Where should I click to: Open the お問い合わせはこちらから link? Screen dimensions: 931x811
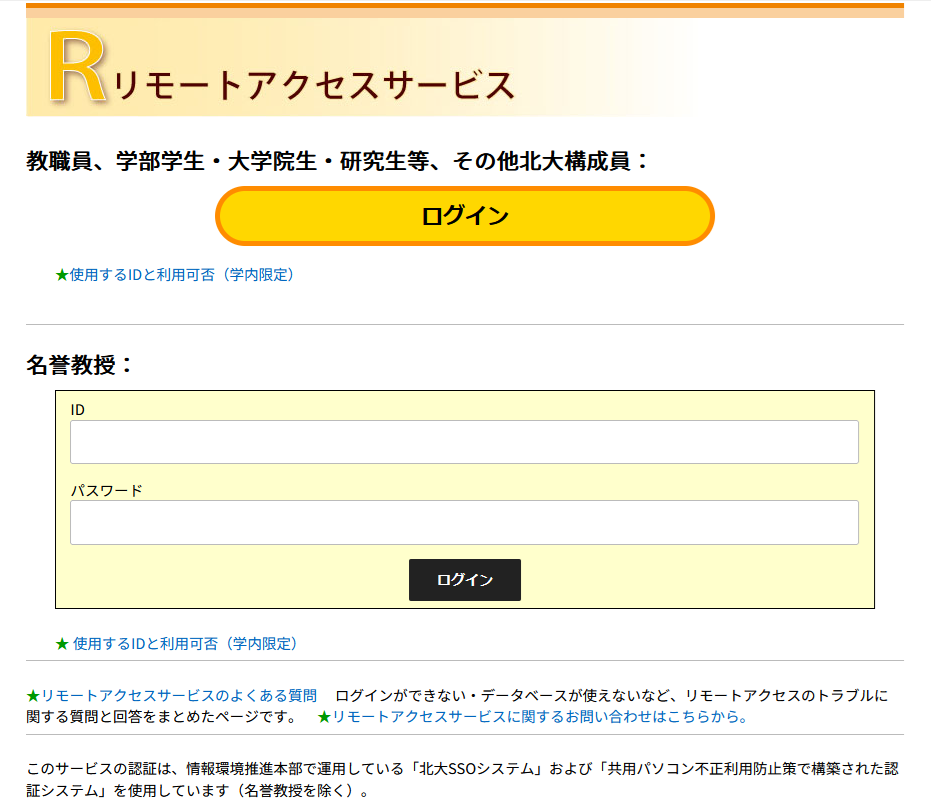tap(540, 717)
